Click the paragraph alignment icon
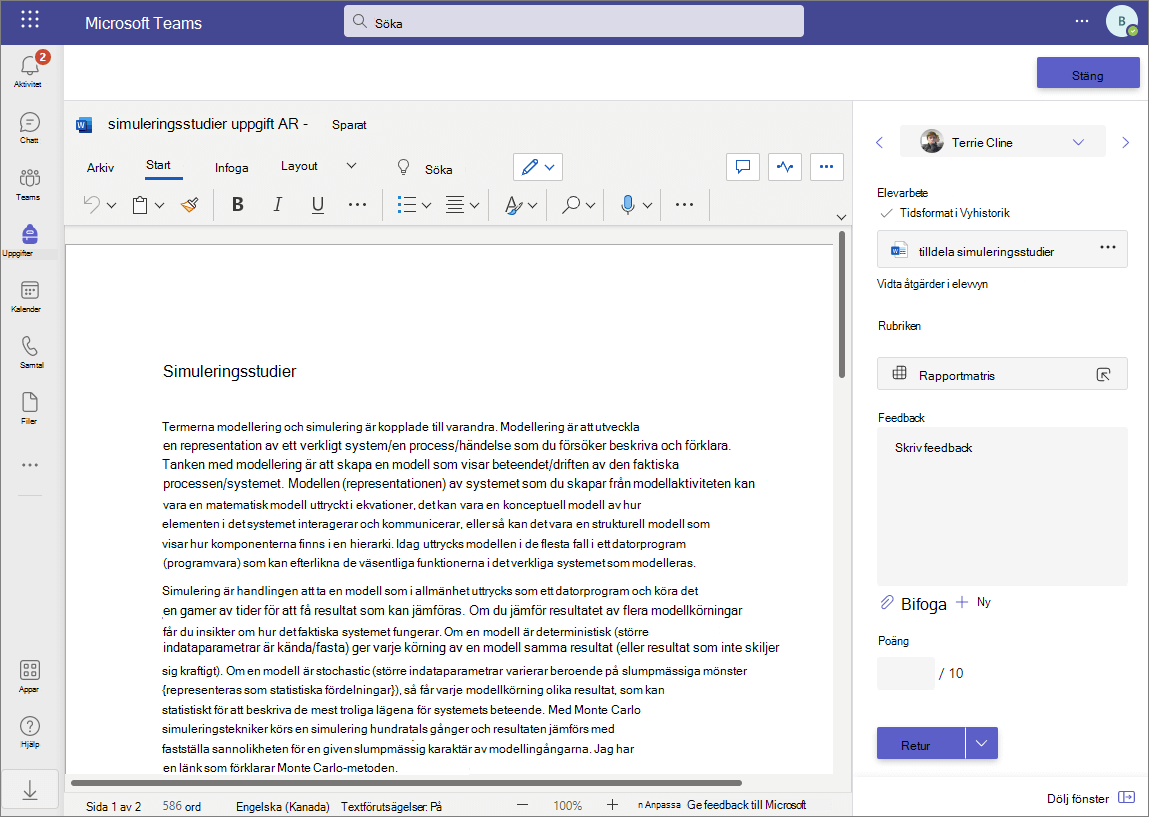Image resolution: width=1149 pixels, height=817 pixels. [x=455, y=204]
